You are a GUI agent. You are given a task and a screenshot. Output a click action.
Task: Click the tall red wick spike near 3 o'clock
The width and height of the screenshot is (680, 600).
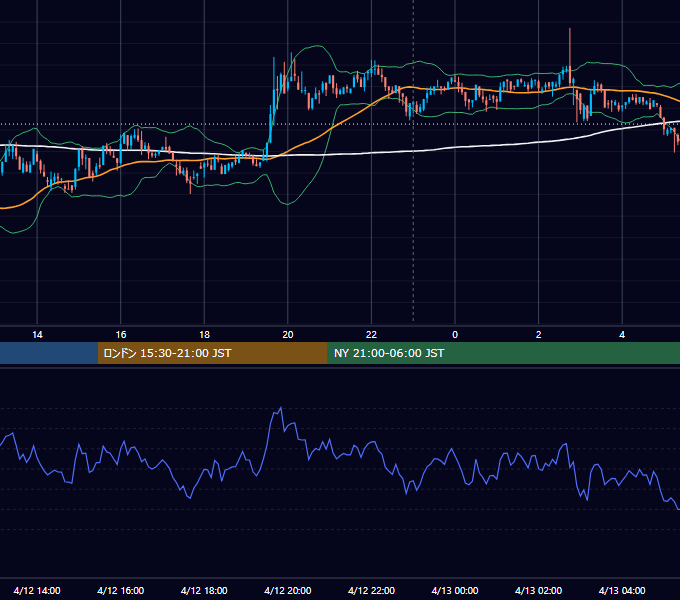pyautogui.click(x=570, y=48)
